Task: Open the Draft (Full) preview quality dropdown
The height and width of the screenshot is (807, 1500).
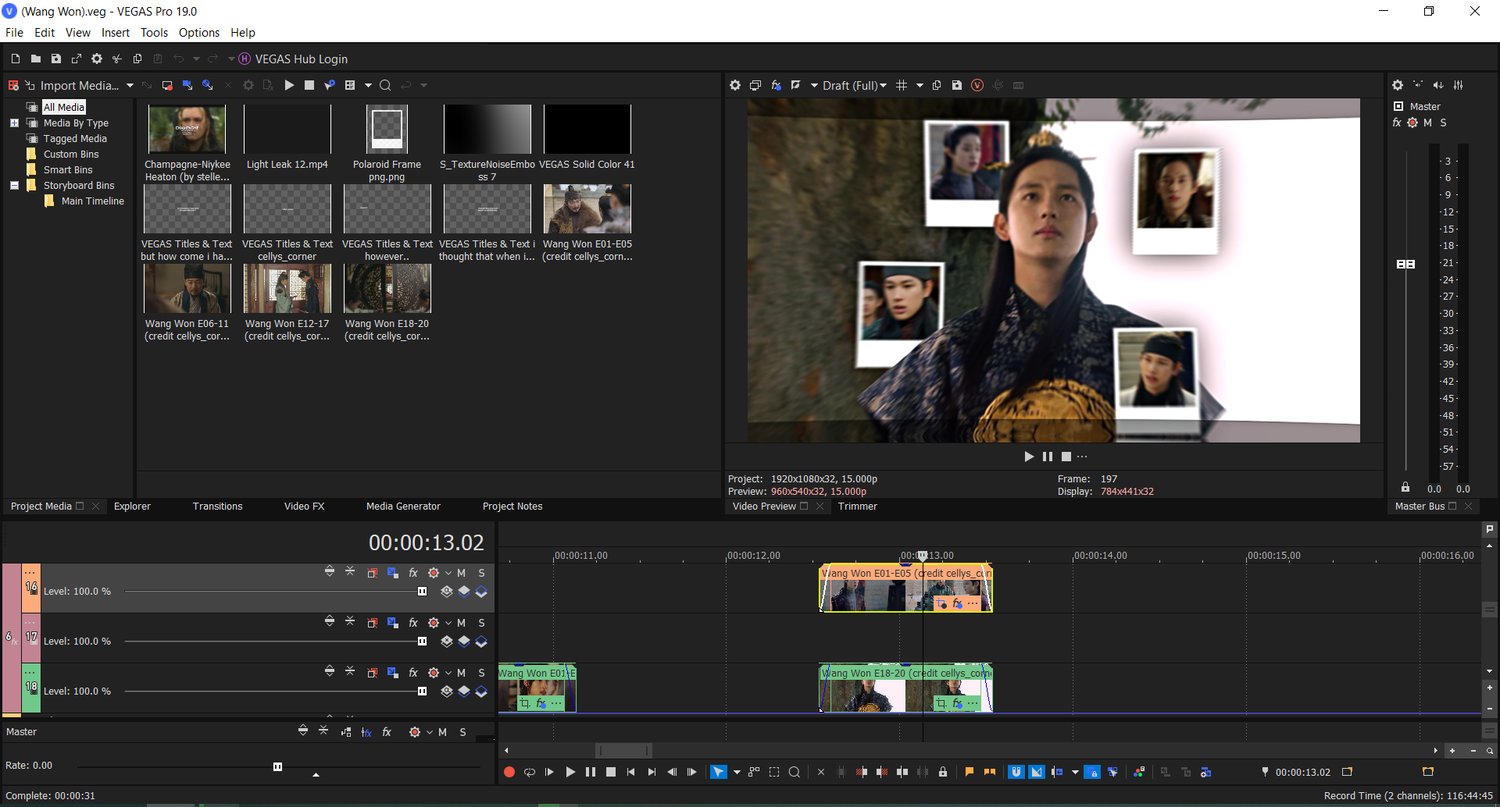Action: tap(854, 86)
